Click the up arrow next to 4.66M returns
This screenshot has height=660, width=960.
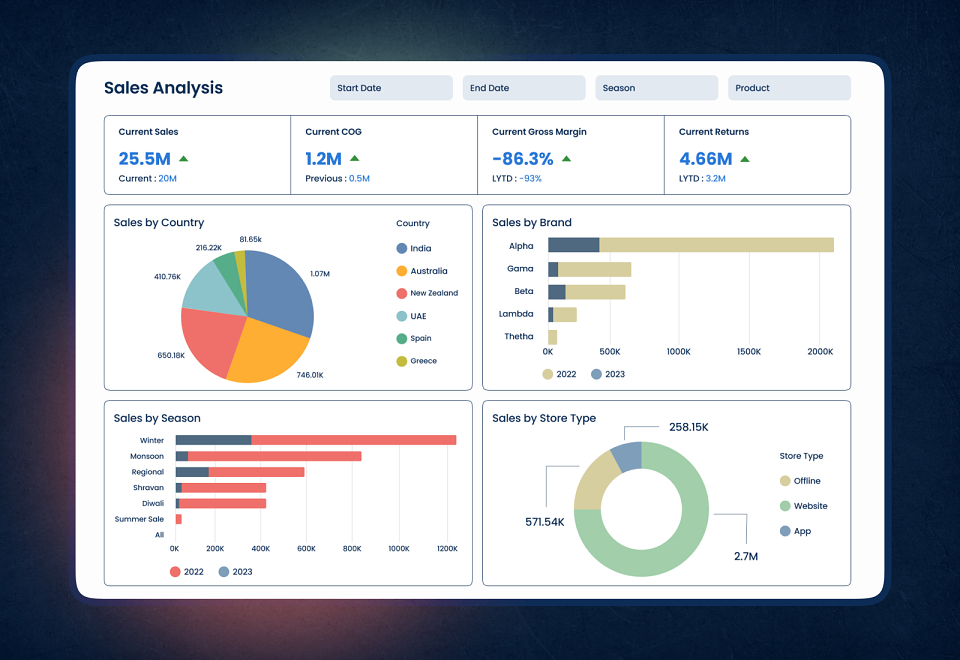click(x=745, y=159)
